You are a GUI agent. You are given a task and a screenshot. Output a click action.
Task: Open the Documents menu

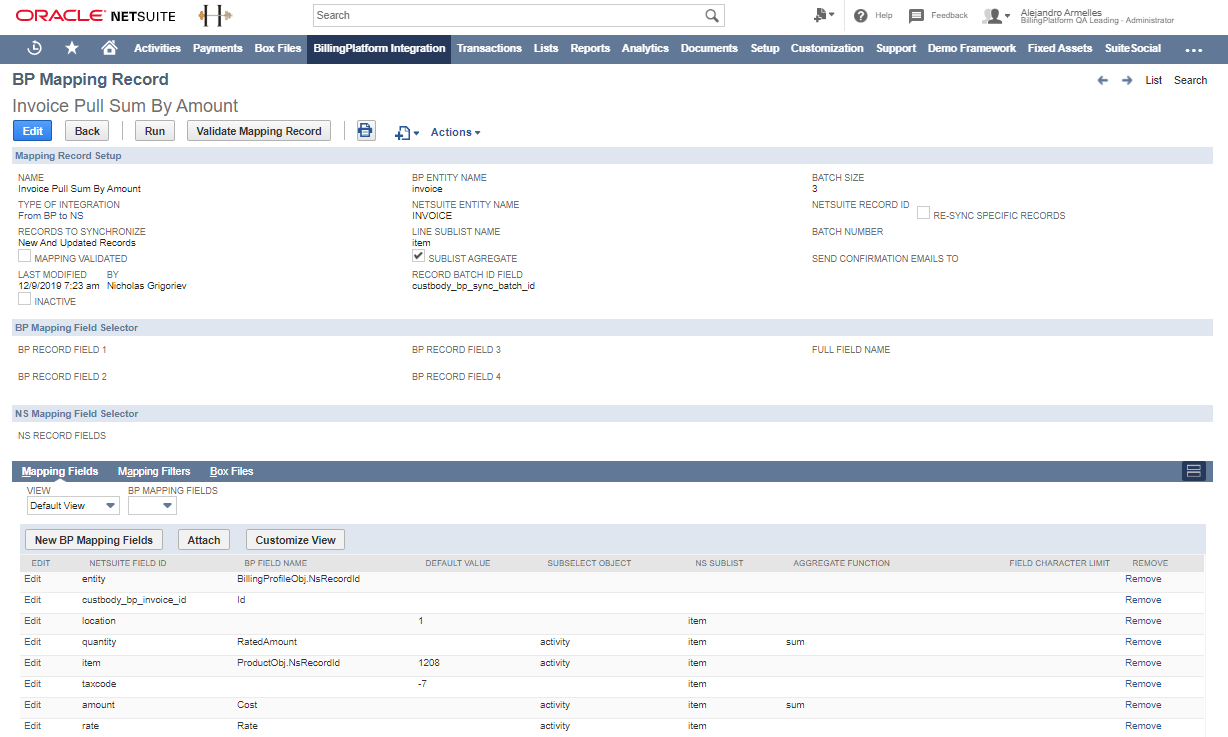tap(709, 48)
